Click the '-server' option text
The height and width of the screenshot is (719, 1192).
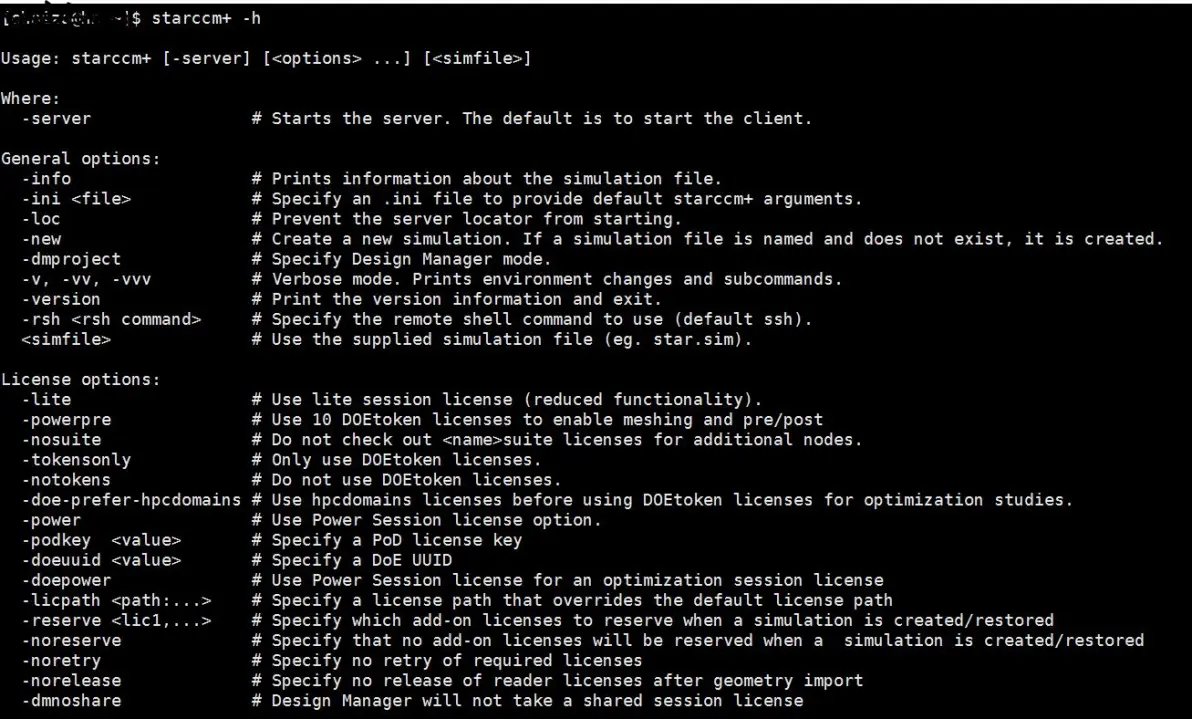tap(56, 119)
